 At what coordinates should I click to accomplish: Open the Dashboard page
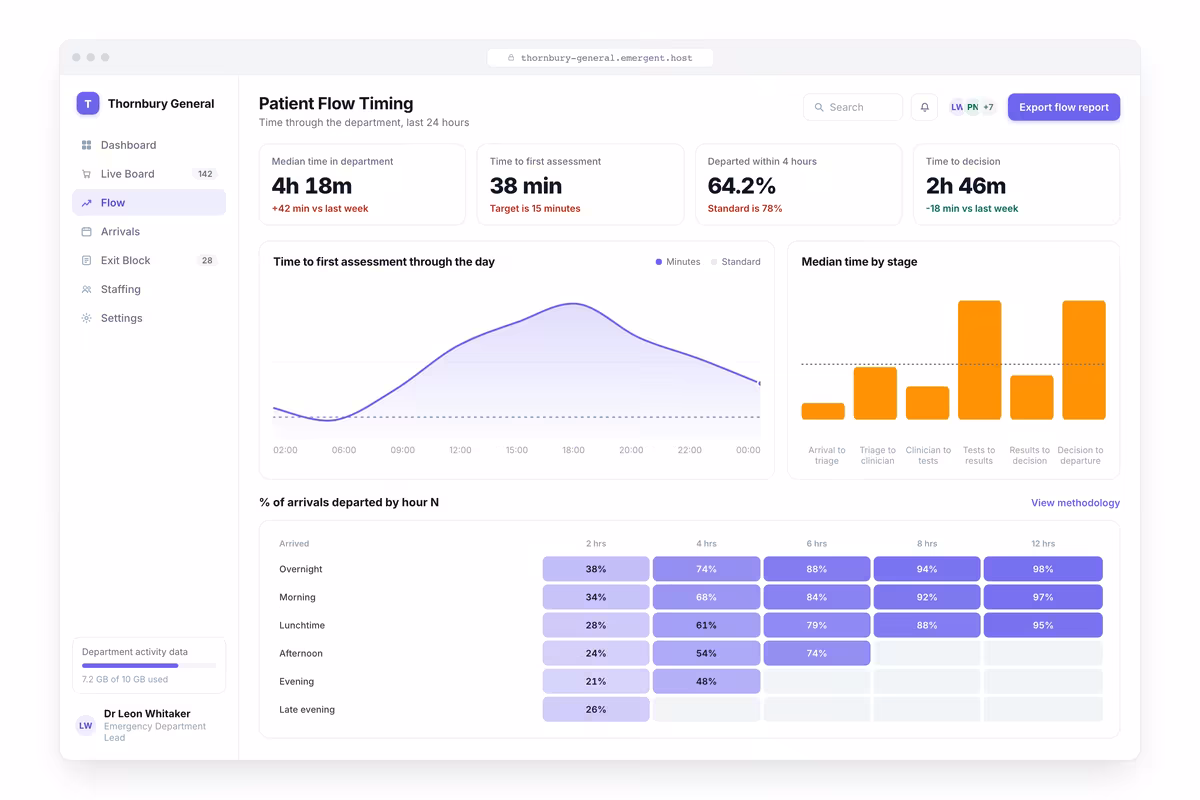[149, 145]
